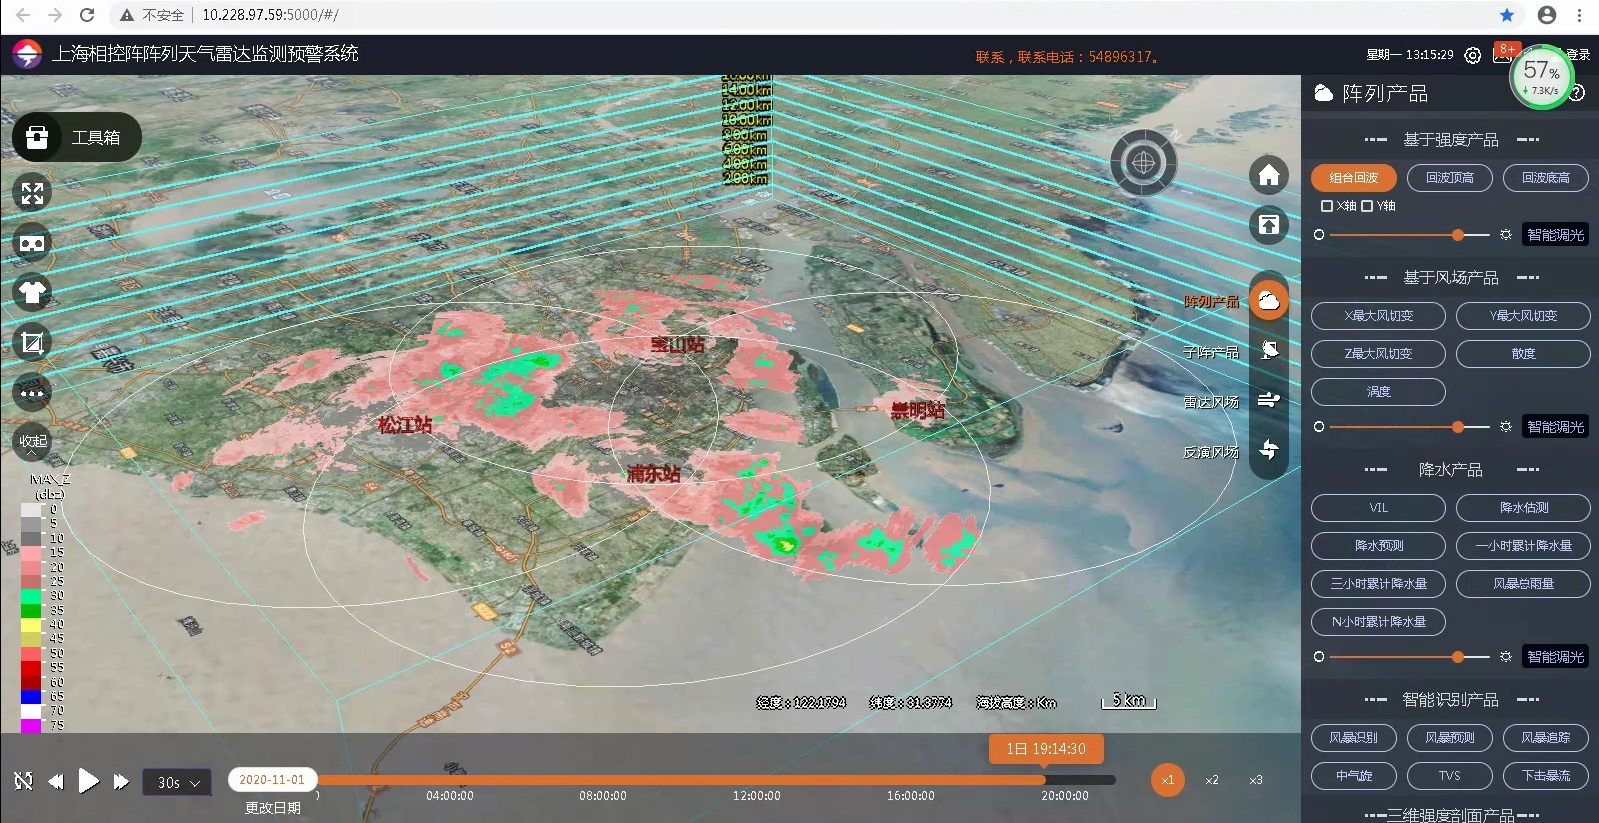Viewport: 1599px width, 823px height.
Task: Collapse the toolbar with 收起 button
Action: point(33,443)
